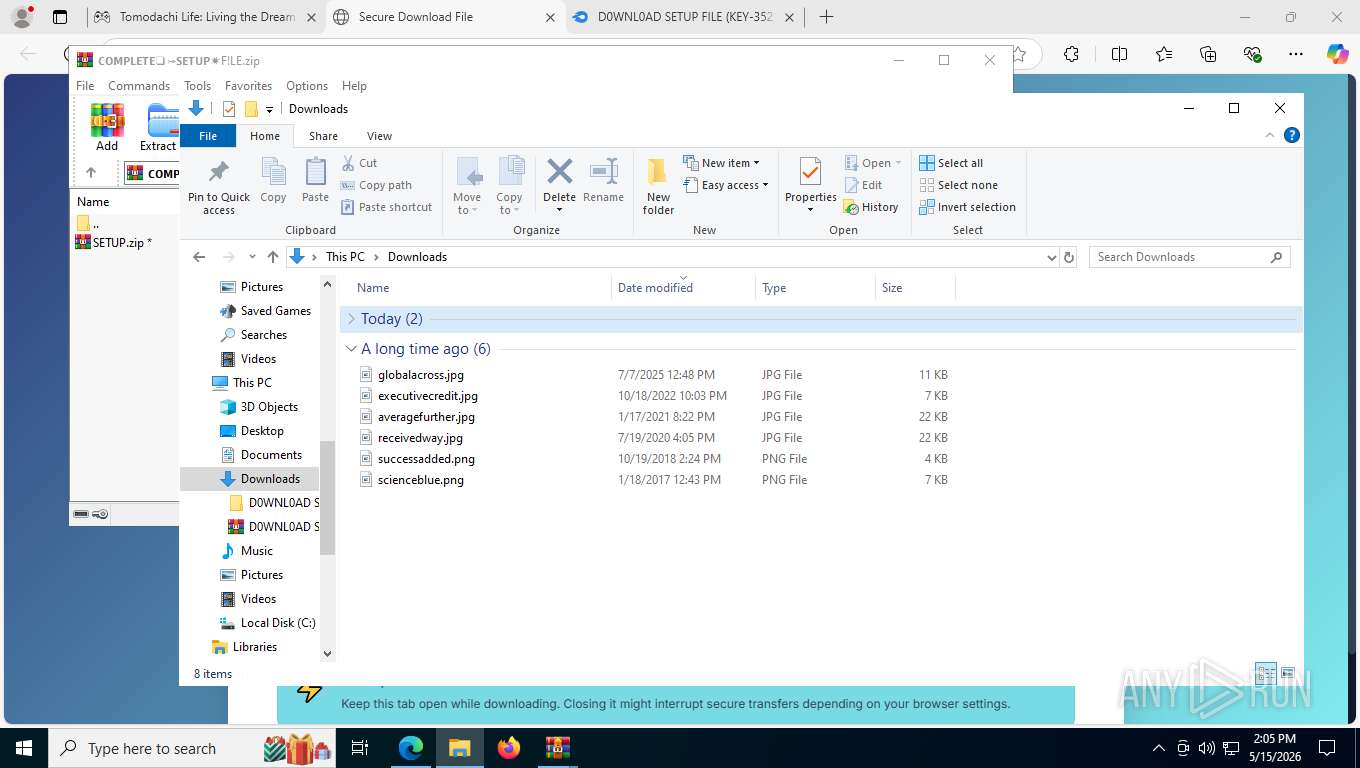Open the File tab in explorer
The height and width of the screenshot is (768, 1360).
208,136
